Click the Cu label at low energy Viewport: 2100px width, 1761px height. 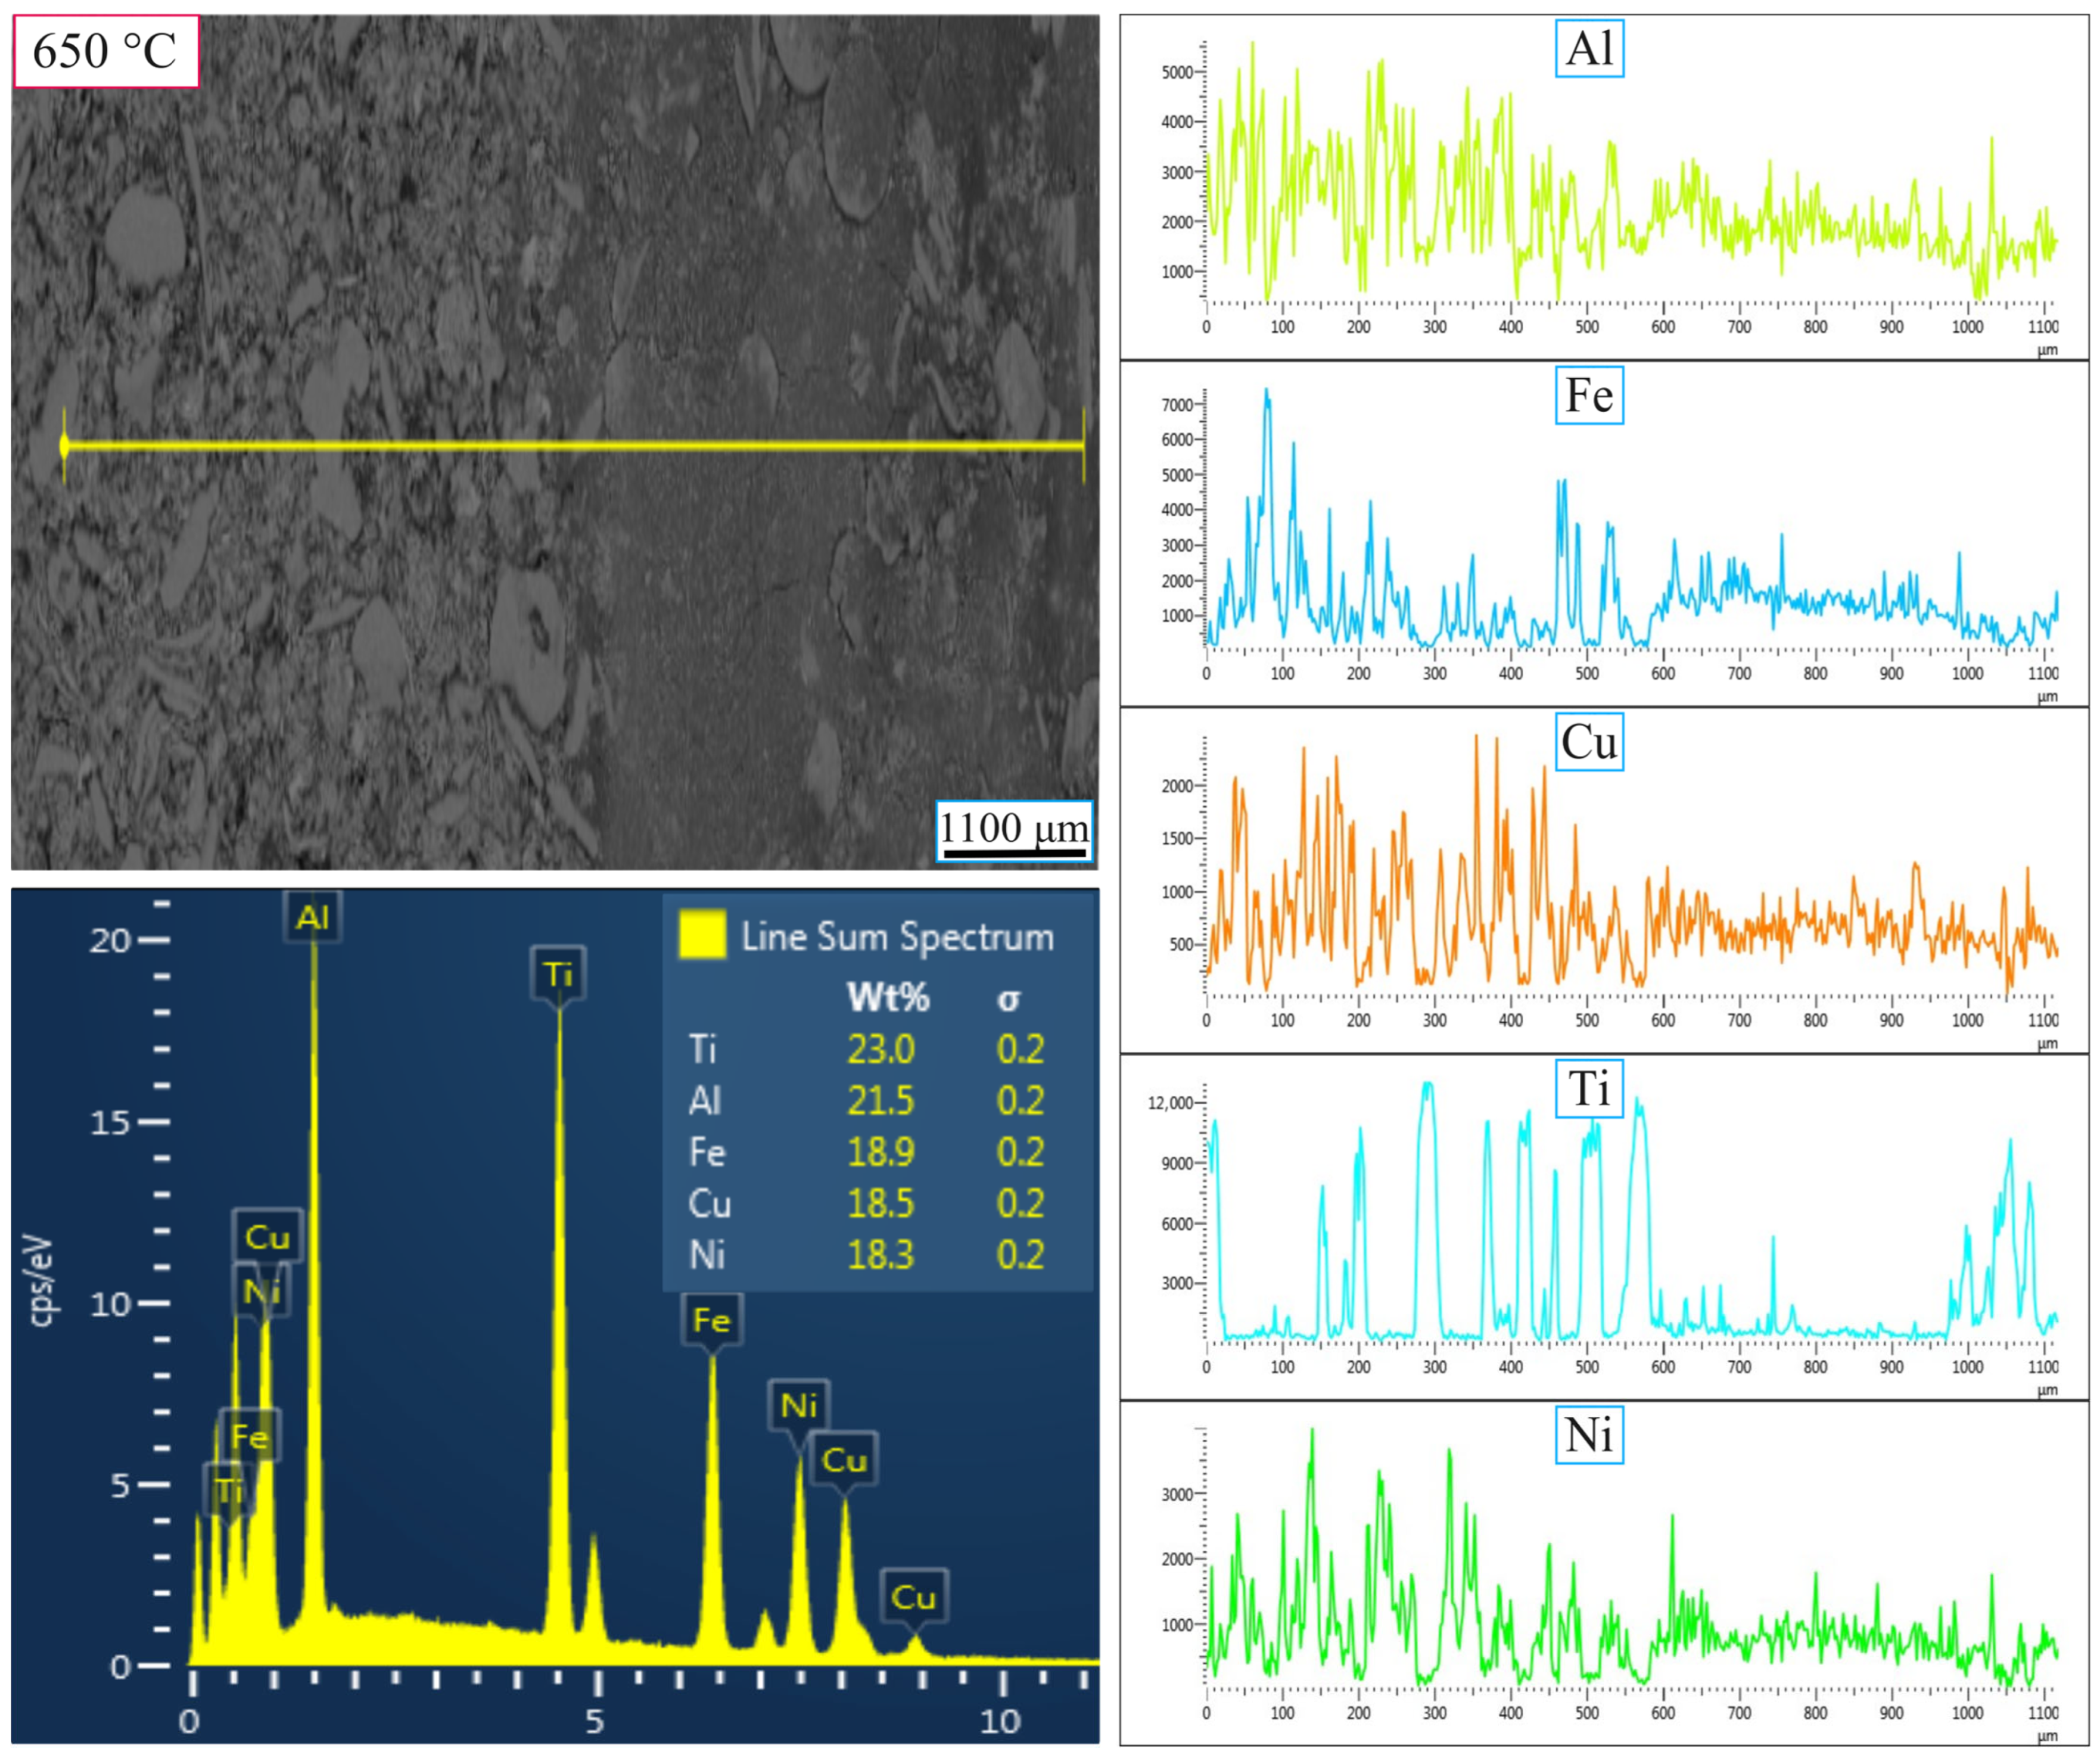click(267, 1237)
